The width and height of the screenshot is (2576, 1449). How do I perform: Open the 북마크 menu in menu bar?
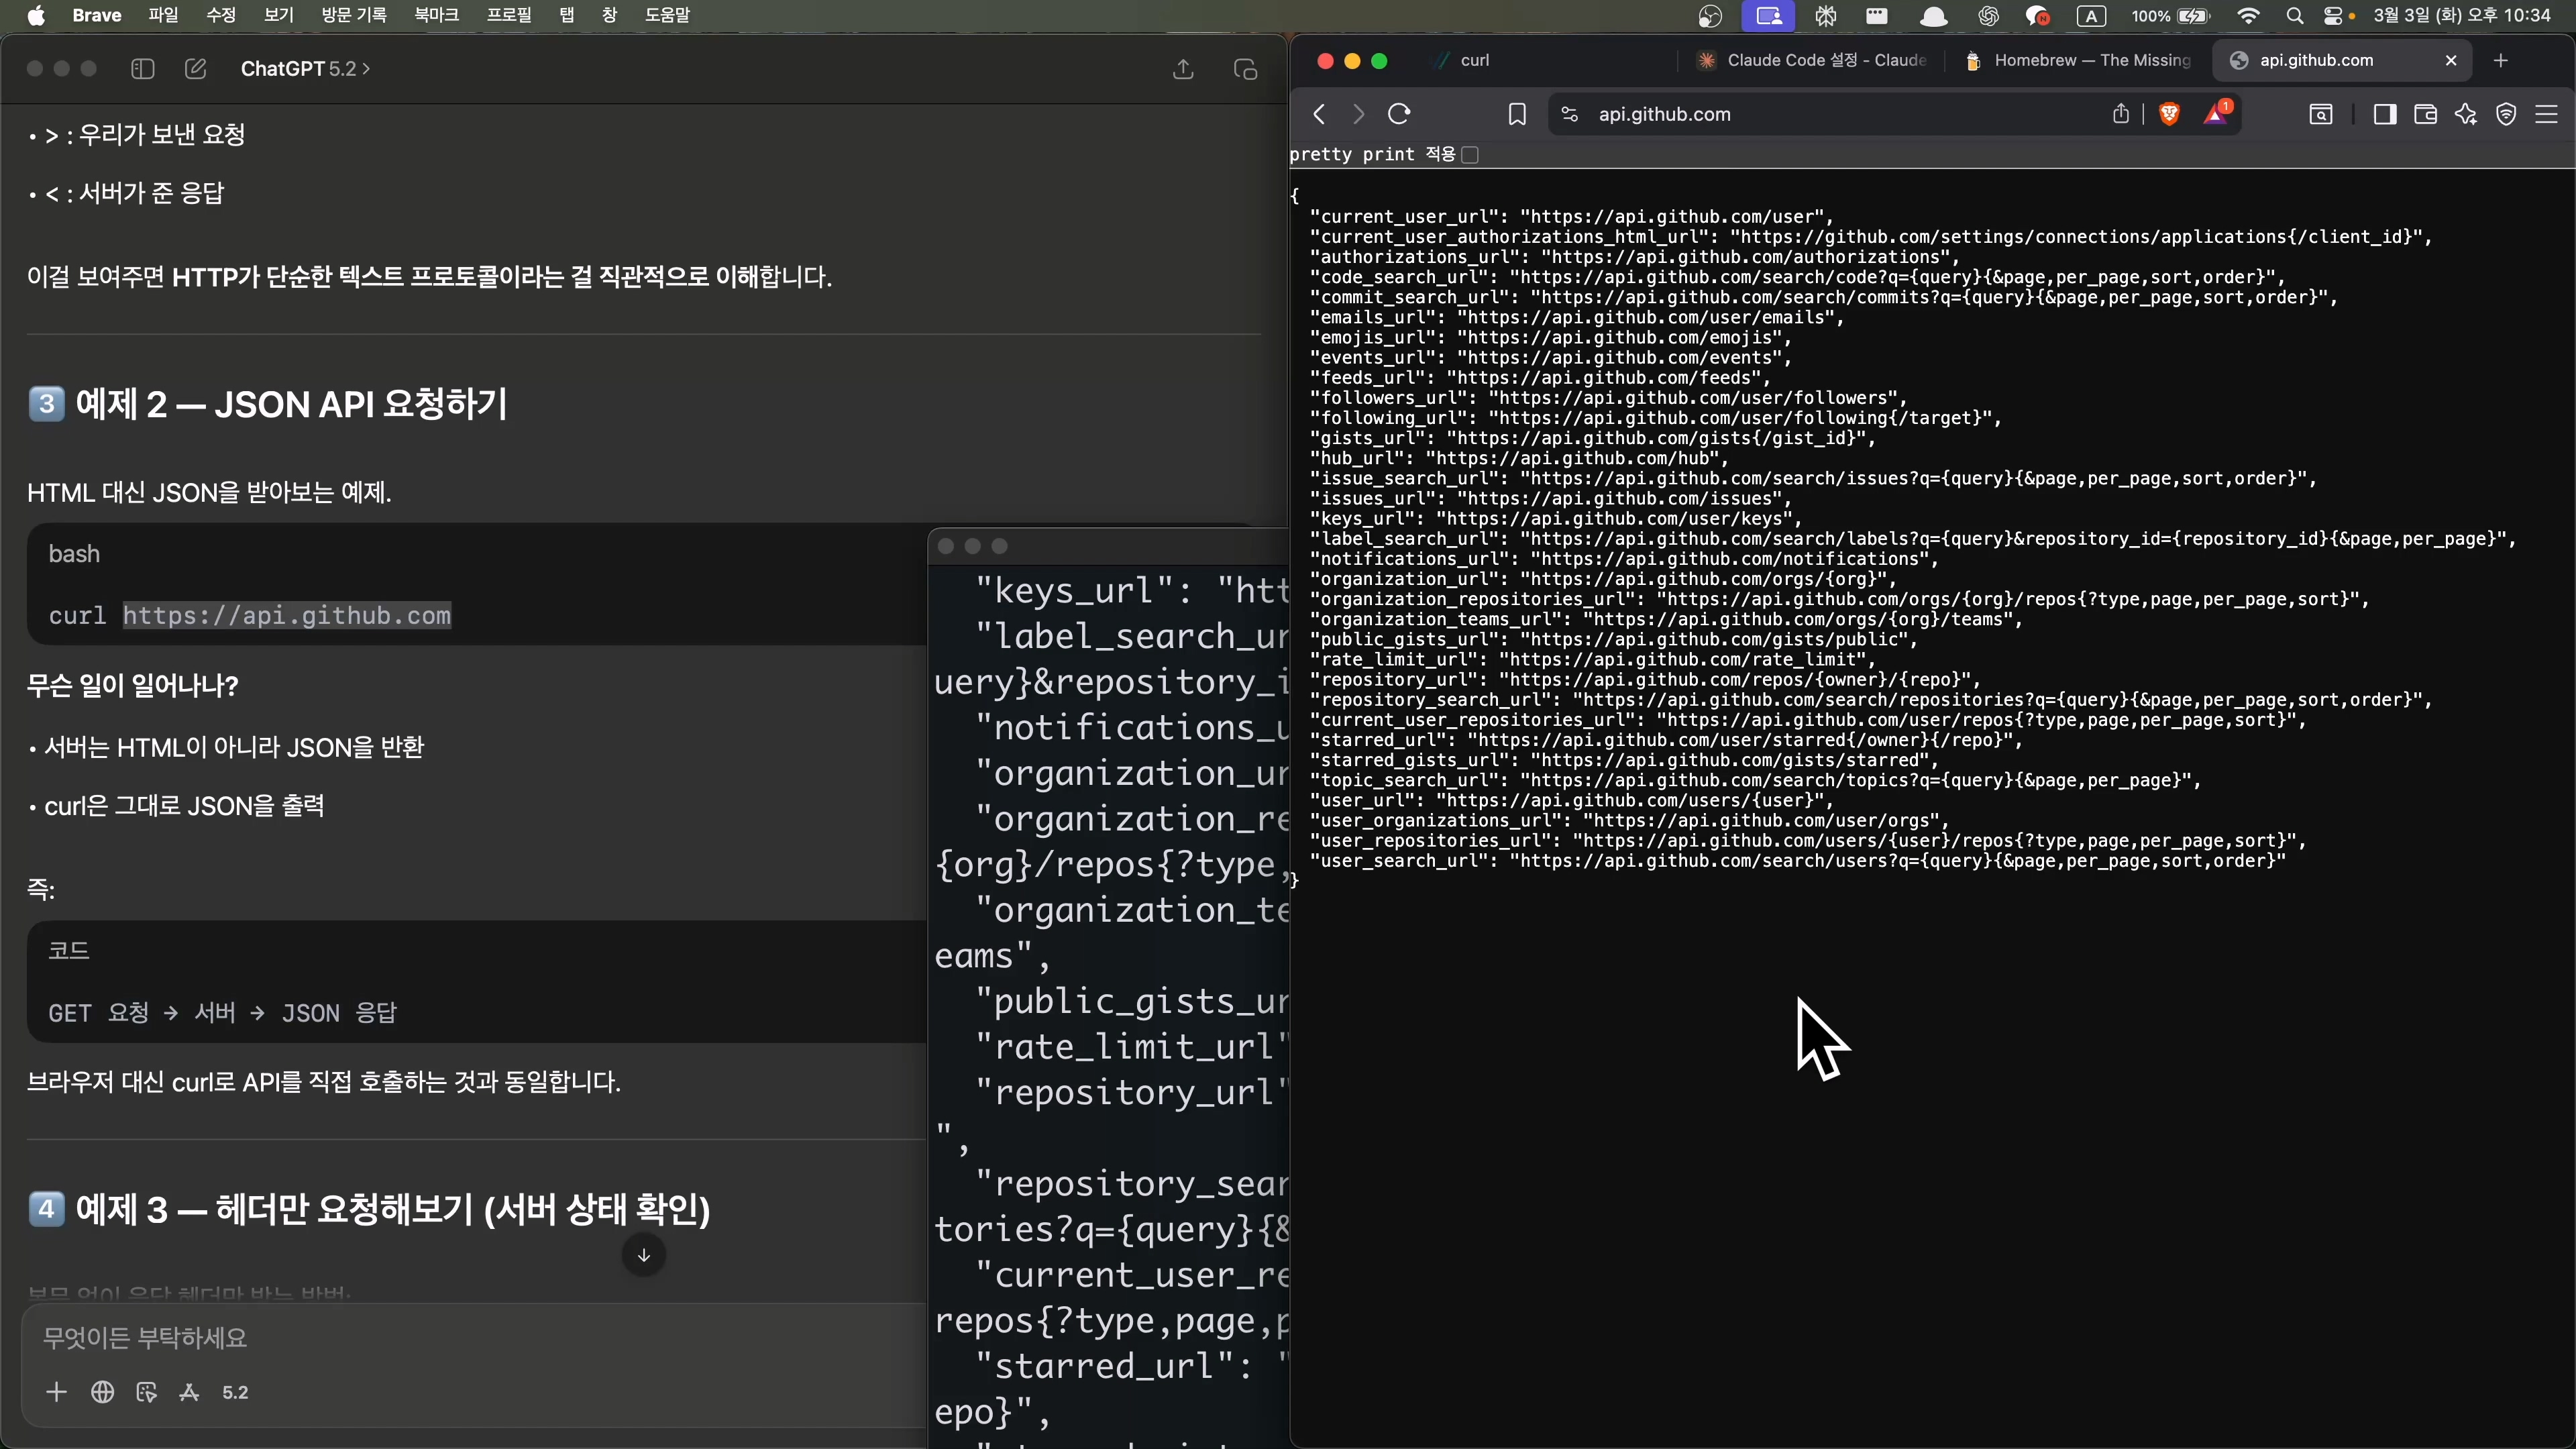(x=436, y=15)
